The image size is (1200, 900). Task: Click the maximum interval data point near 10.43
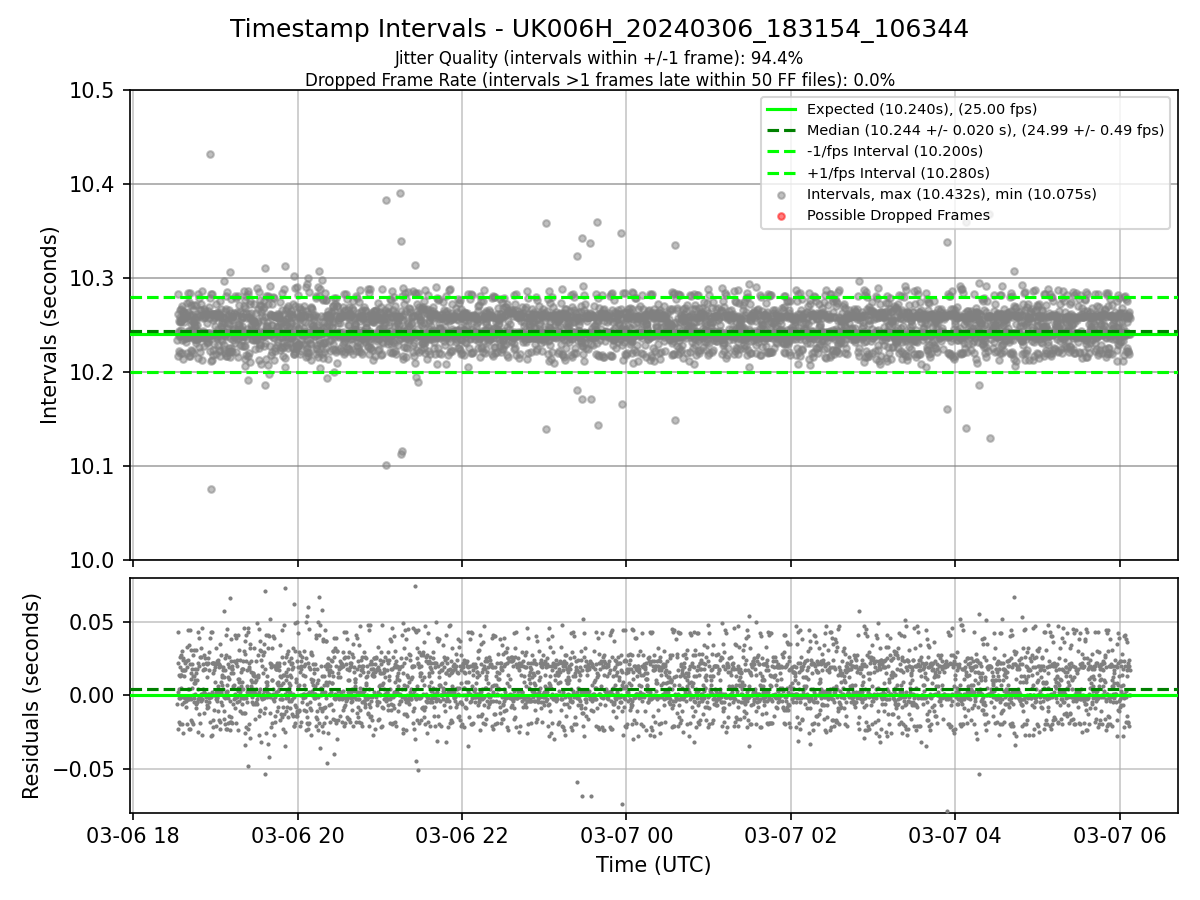pos(210,154)
